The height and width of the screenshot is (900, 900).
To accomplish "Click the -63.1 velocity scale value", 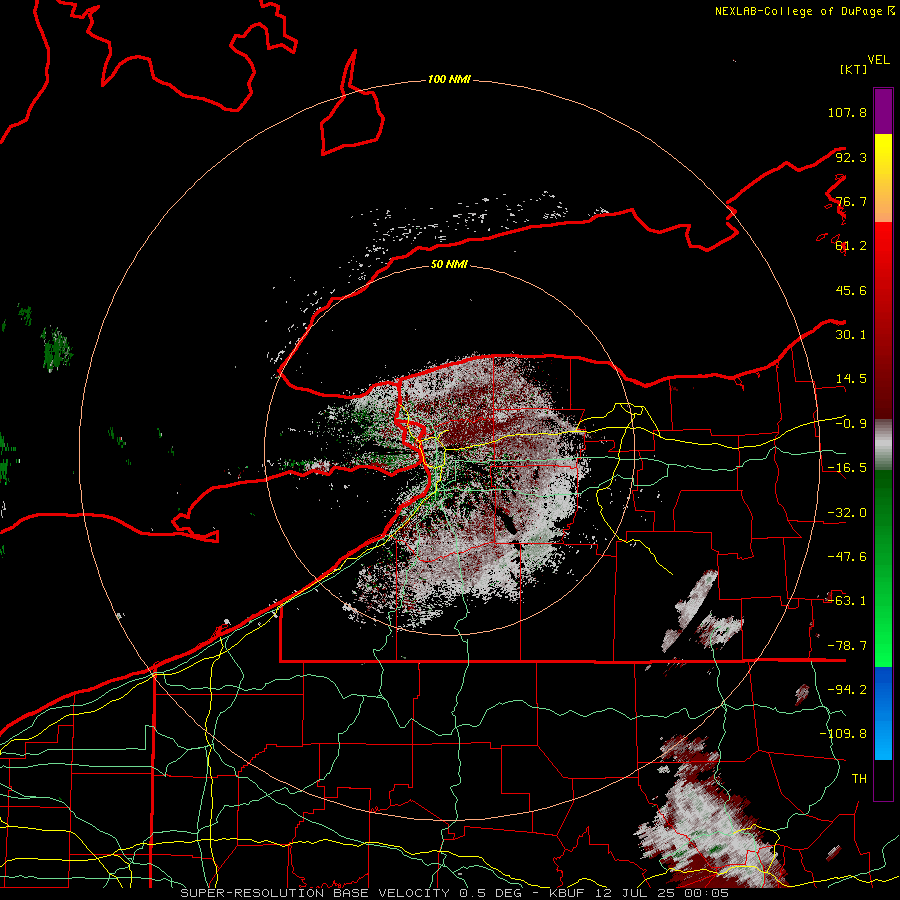I will tap(847, 601).
